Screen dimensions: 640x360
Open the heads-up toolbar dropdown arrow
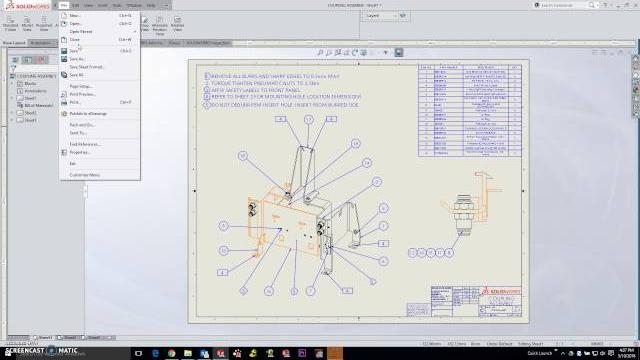(x=385, y=53)
